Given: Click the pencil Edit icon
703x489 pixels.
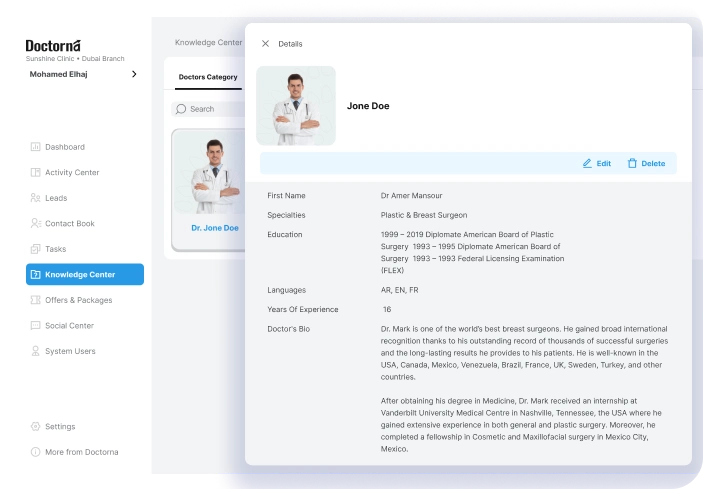Looking at the screenshot, I should (587, 163).
